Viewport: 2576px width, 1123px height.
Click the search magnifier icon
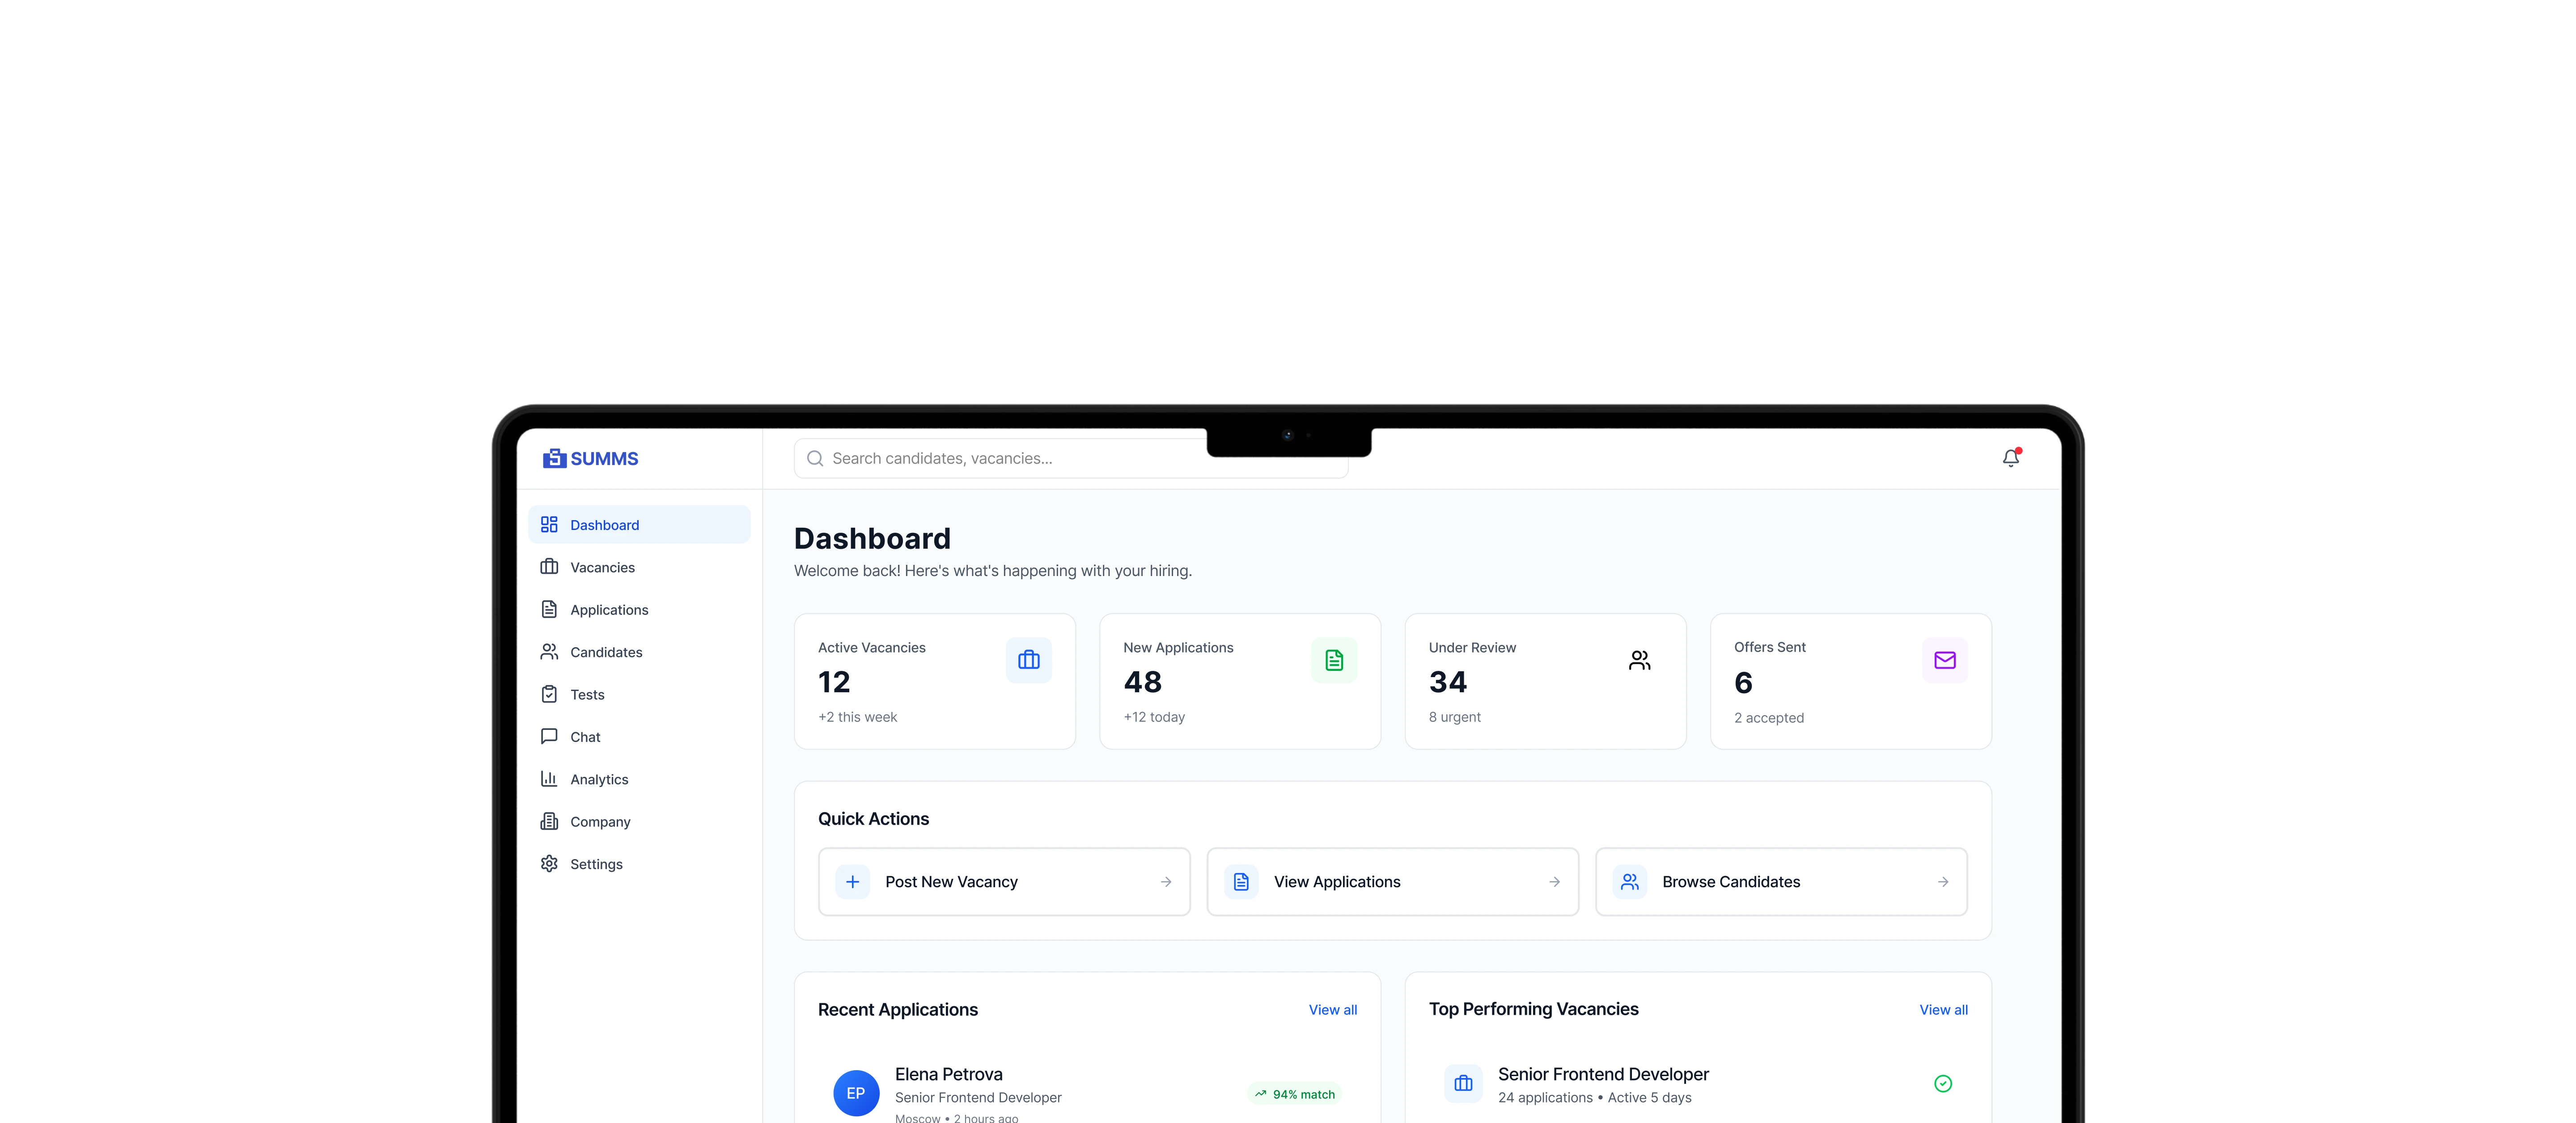coord(815,458)
